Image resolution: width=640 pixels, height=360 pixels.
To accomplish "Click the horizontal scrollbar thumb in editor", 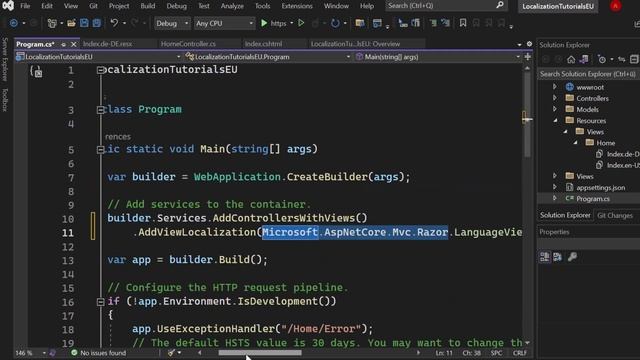I will point(260,353).
